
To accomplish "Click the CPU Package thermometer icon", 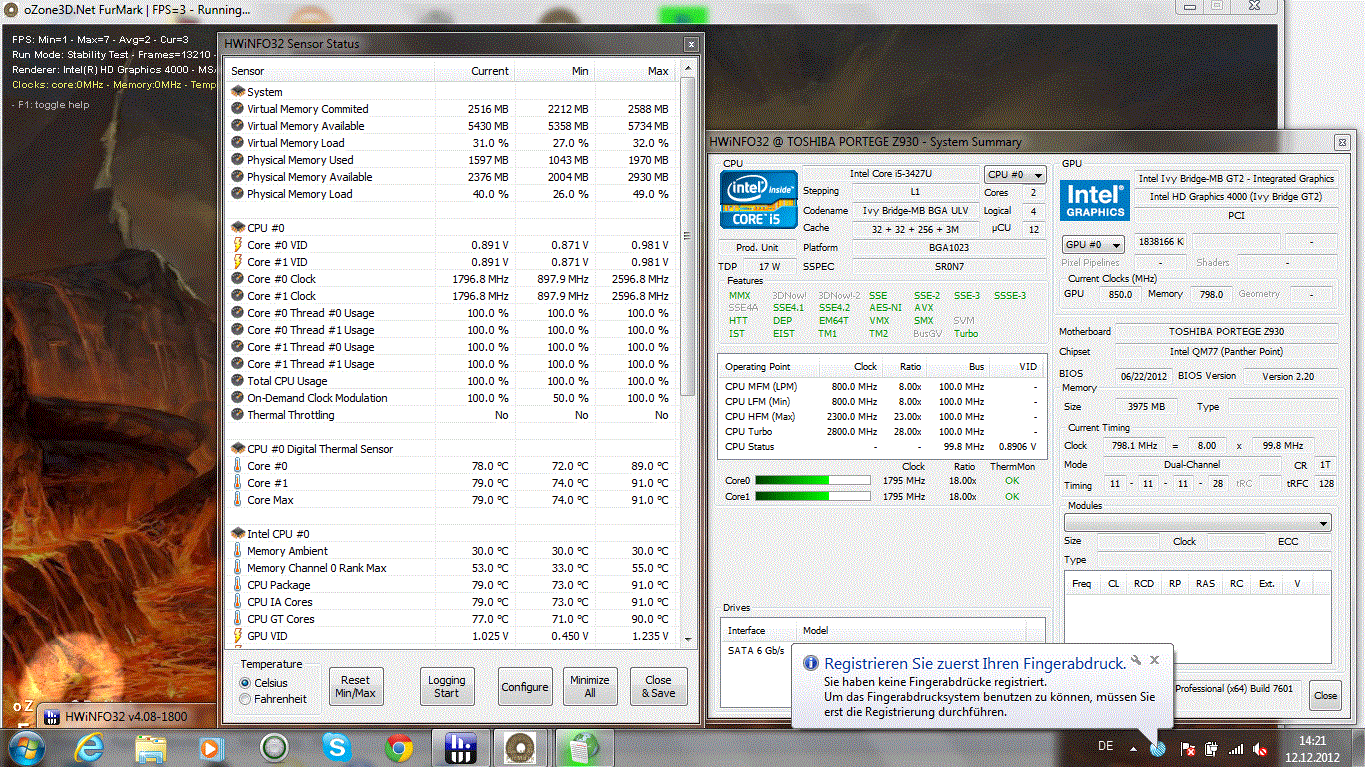I will (237, 585).
